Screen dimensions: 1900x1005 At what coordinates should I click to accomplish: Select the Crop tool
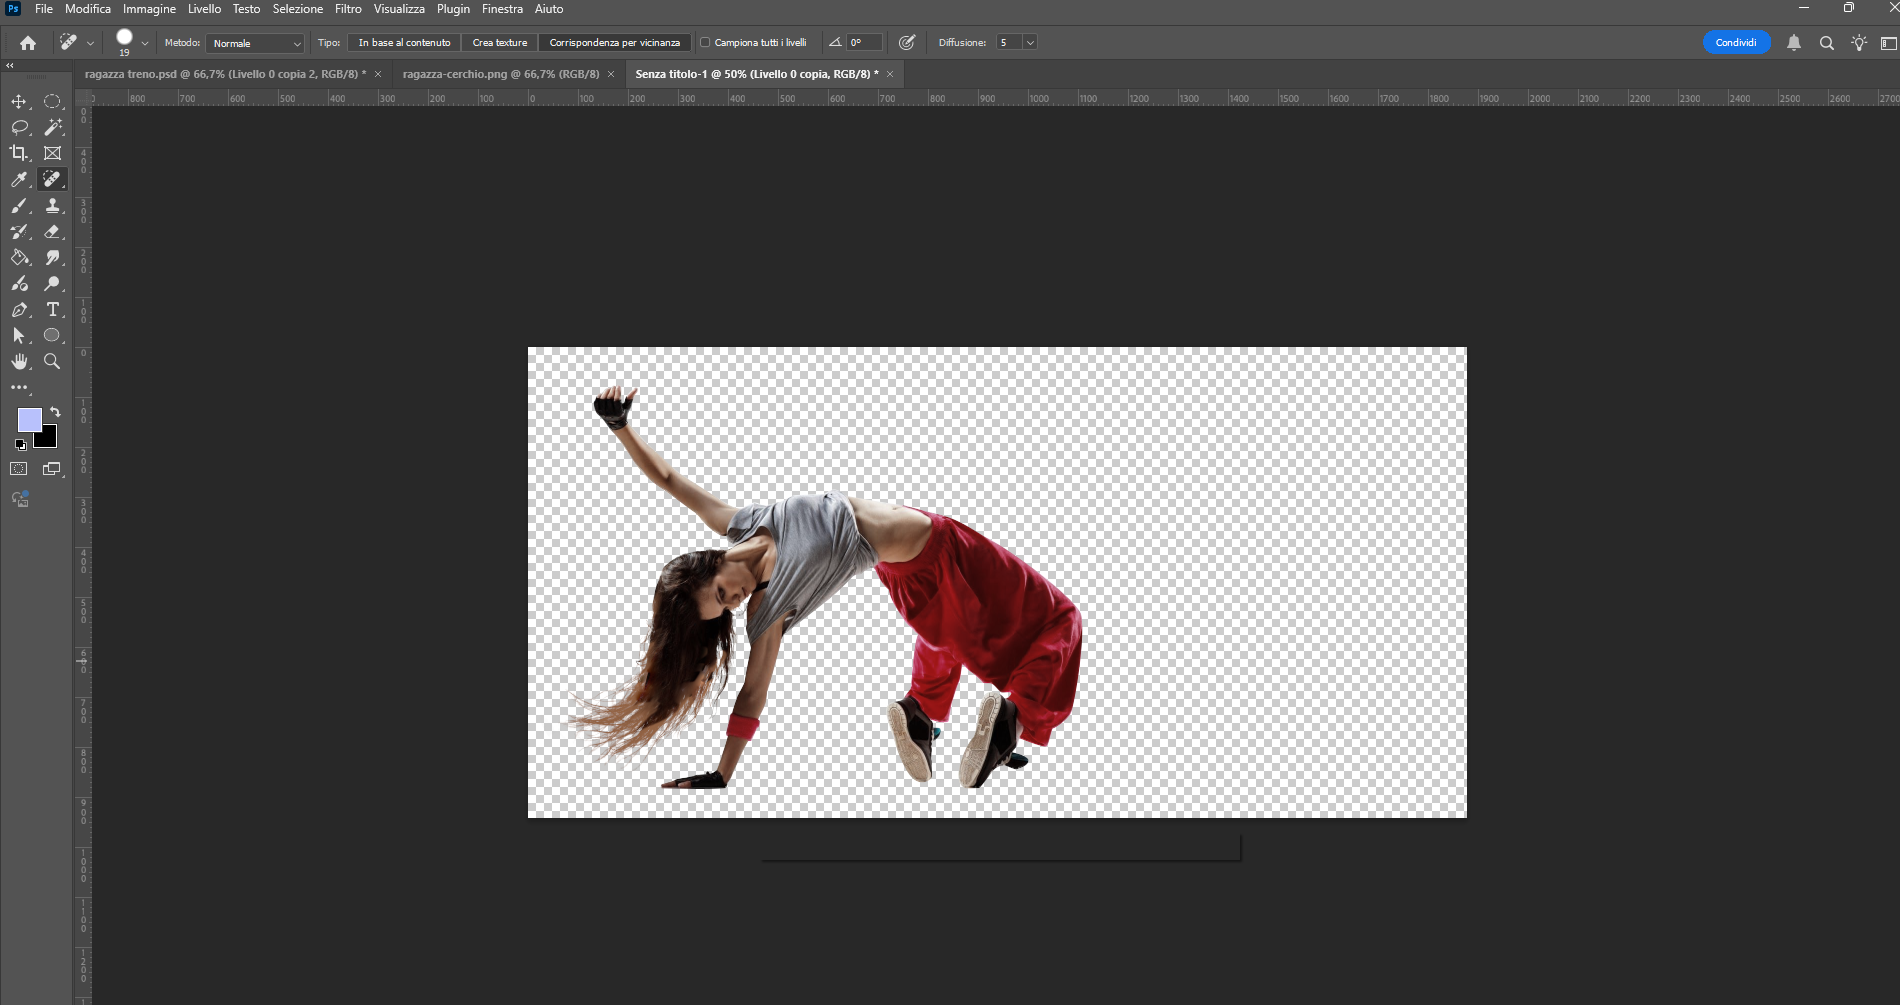coord(19,153)
